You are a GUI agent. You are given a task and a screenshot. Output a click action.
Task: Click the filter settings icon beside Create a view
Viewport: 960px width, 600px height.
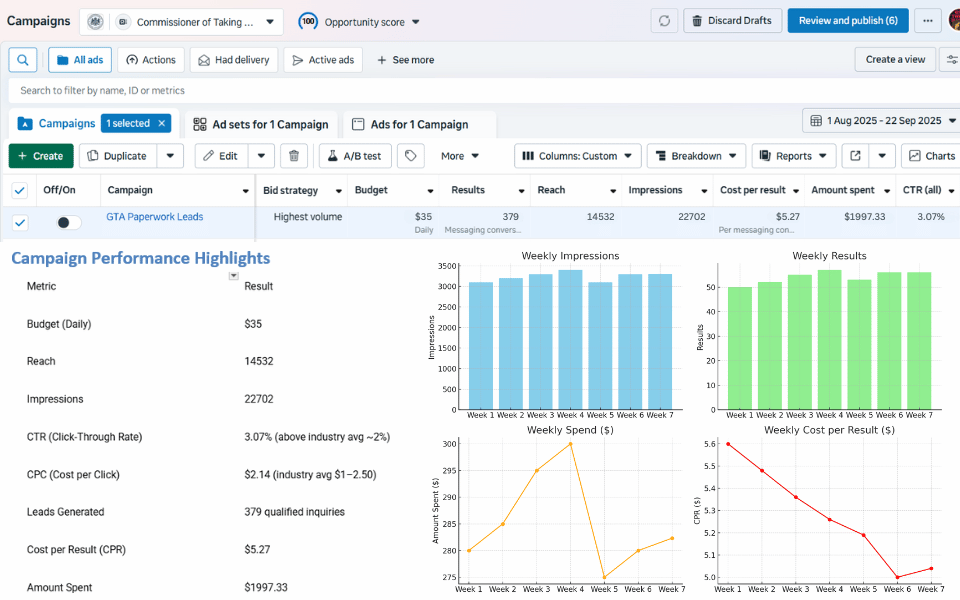click(951, 60)
